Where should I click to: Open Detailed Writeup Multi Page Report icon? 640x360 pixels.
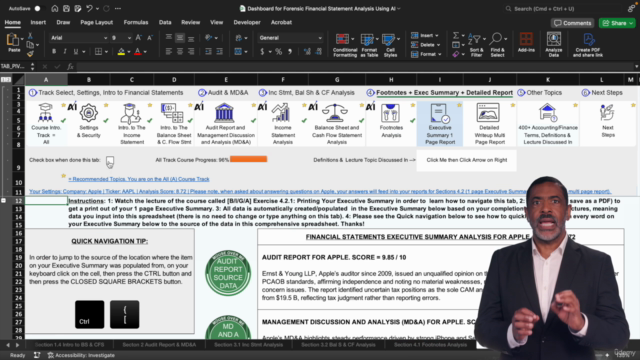488,113
